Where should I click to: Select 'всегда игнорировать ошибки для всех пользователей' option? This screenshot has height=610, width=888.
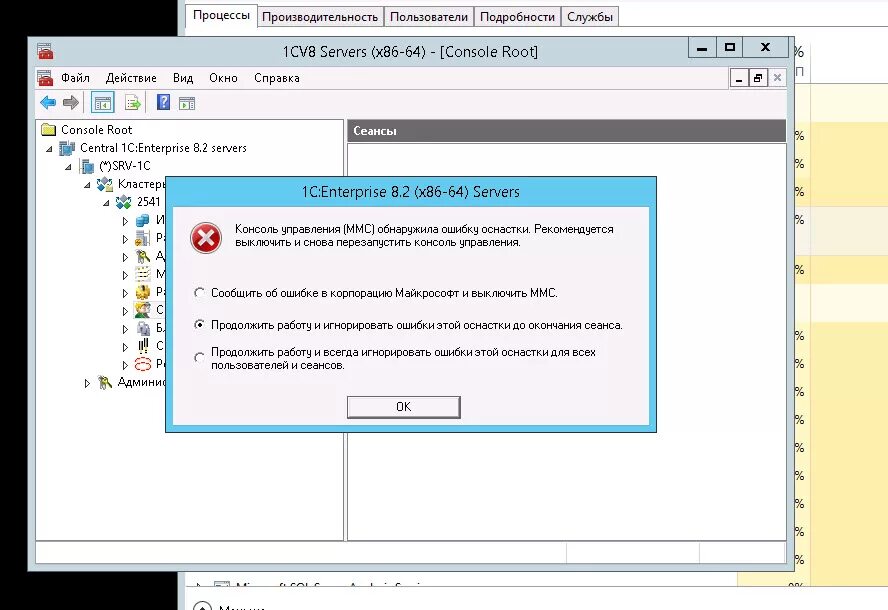[199, 358]
